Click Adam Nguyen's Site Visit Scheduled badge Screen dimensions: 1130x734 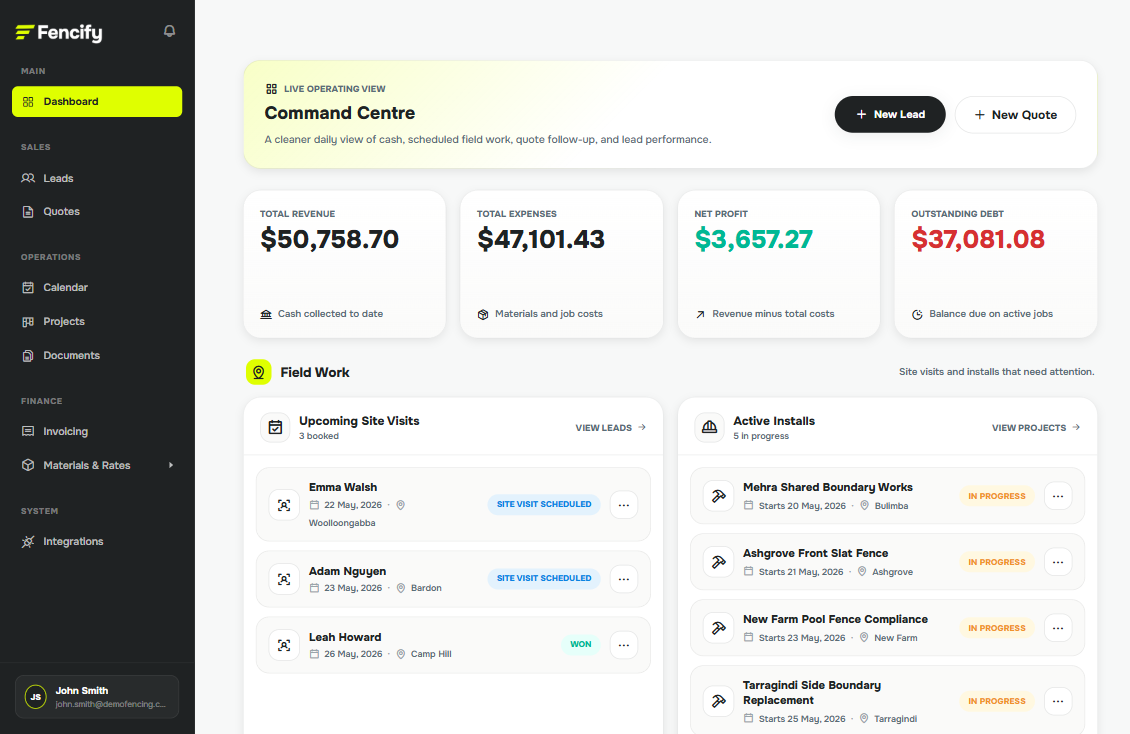[544, 578]
